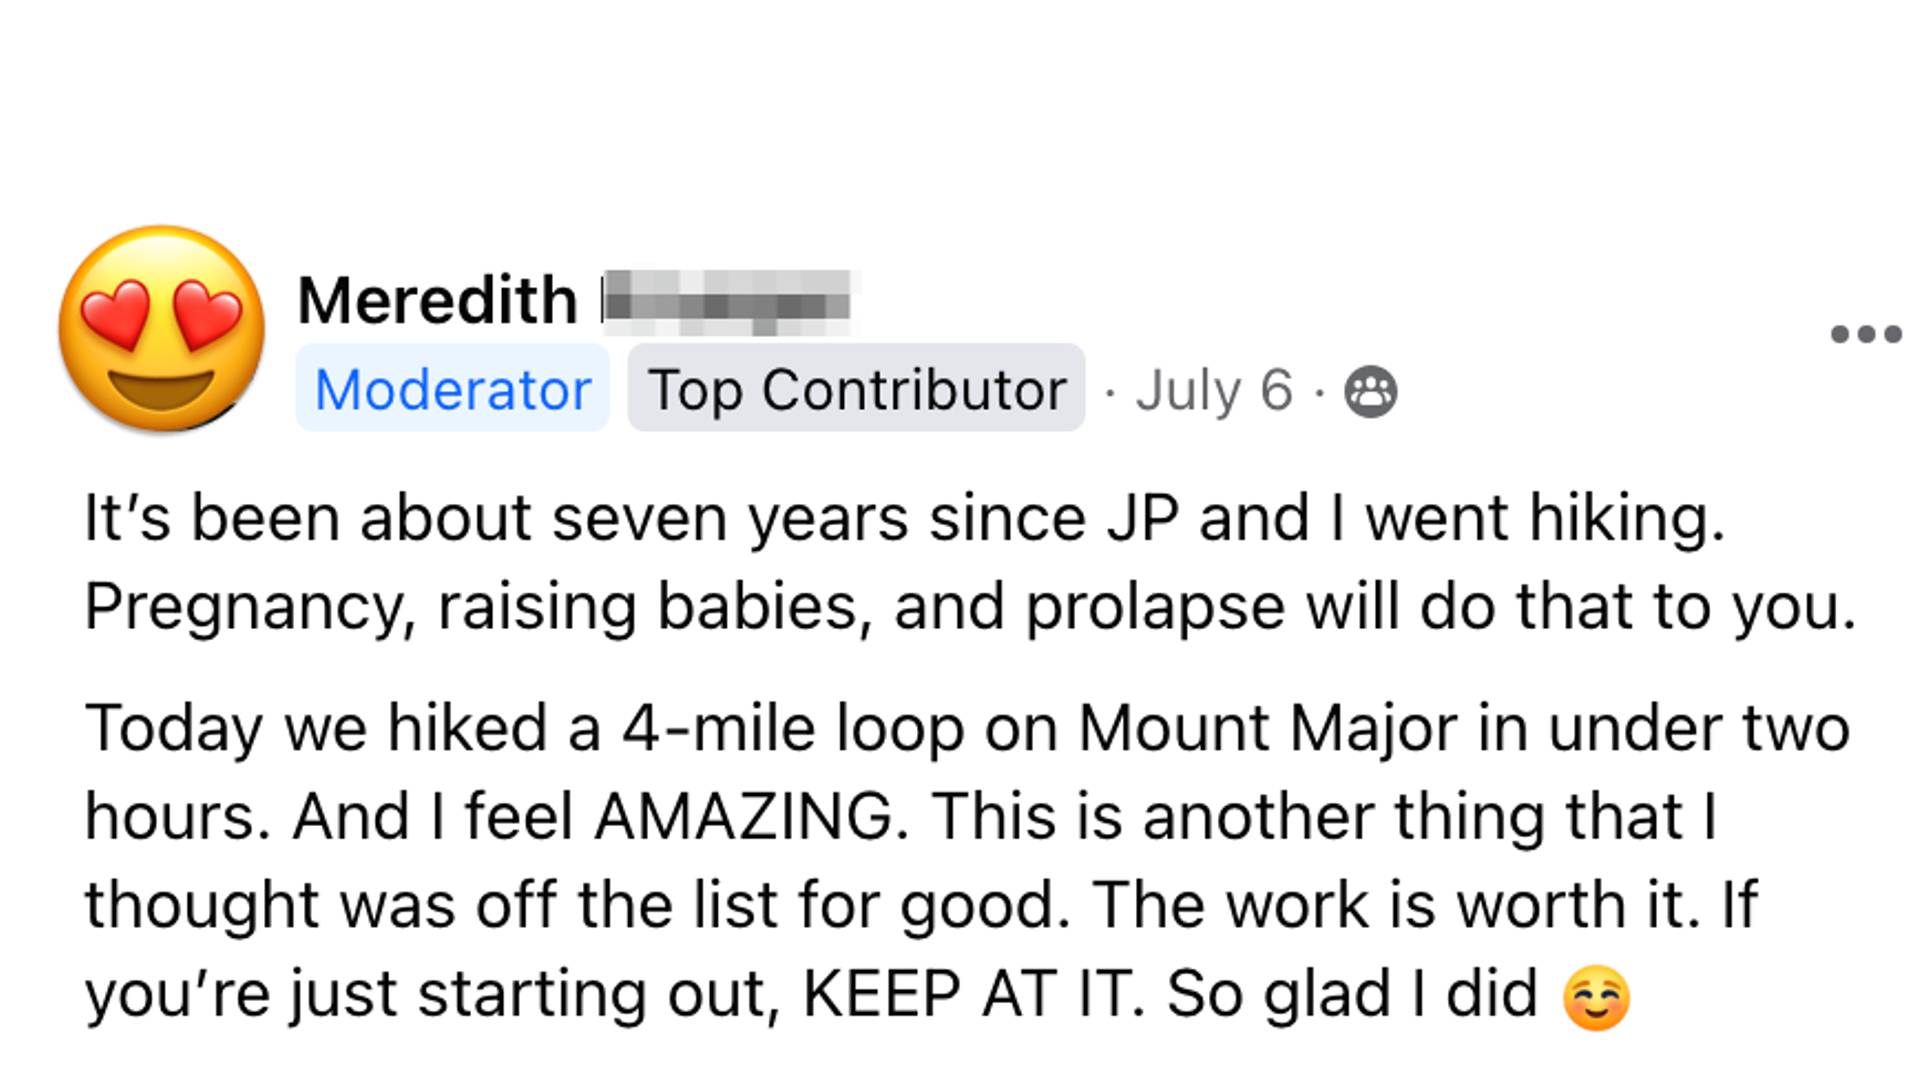Screen dimensions: 1920x1080
Task: Click the text "So glad I did"
Action: [1352, 993]
